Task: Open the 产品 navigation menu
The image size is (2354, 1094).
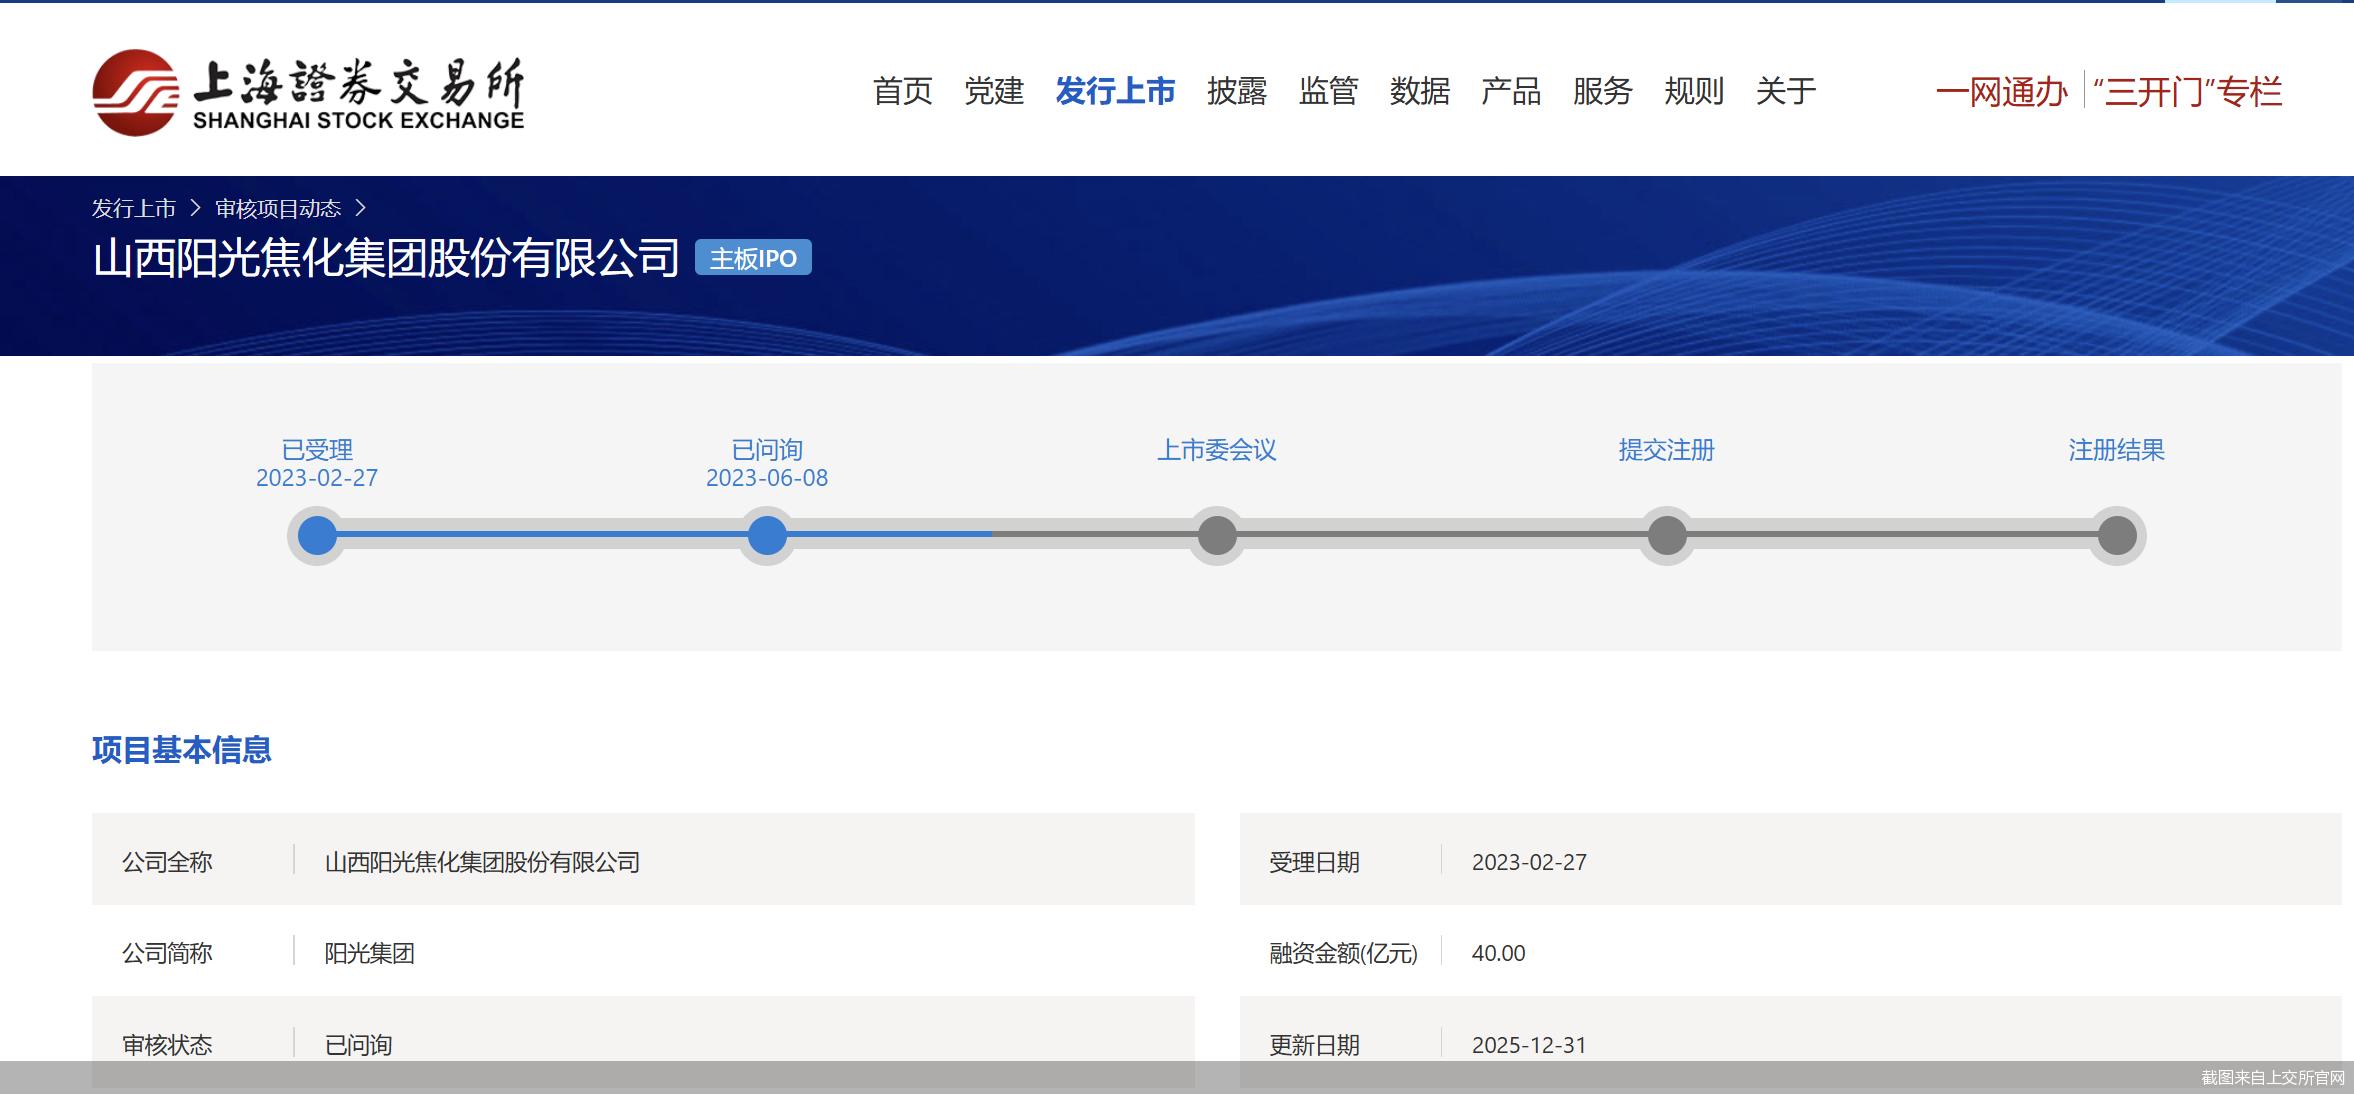Action: click(x=1510, y=91)
